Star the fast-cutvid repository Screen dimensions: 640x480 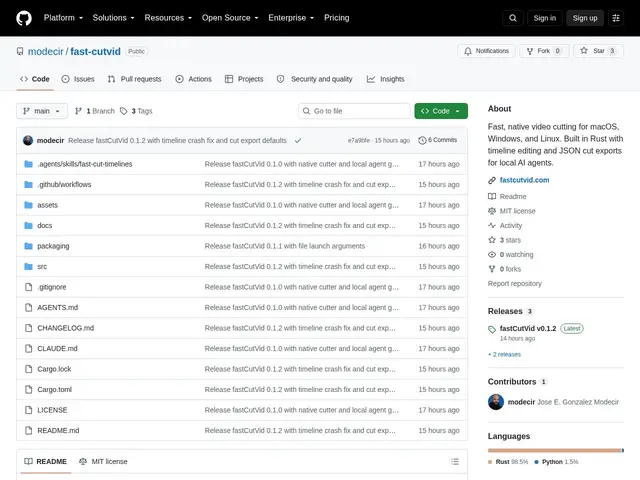click(x=598, y=51)
